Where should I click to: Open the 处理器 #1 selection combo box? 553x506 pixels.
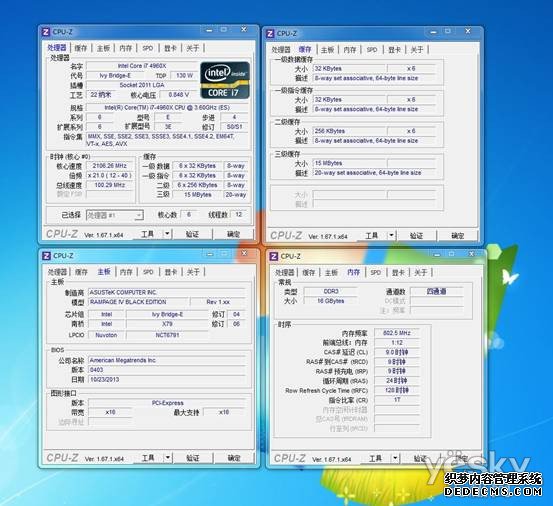click(x=115, y=215)
